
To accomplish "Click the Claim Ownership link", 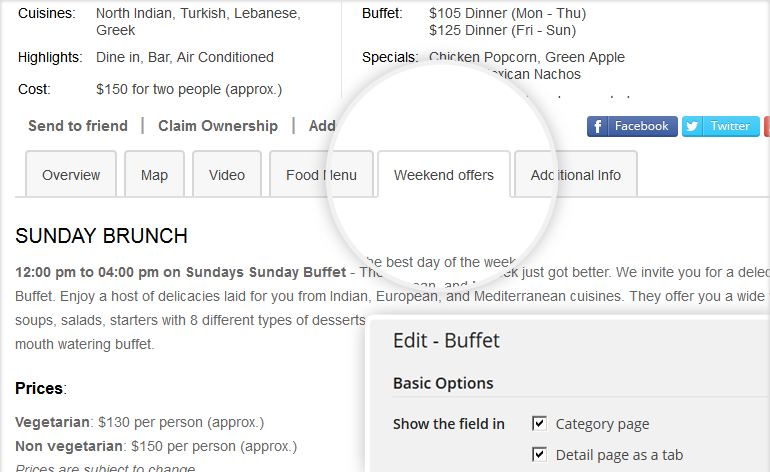I will (x=218, y=126).
